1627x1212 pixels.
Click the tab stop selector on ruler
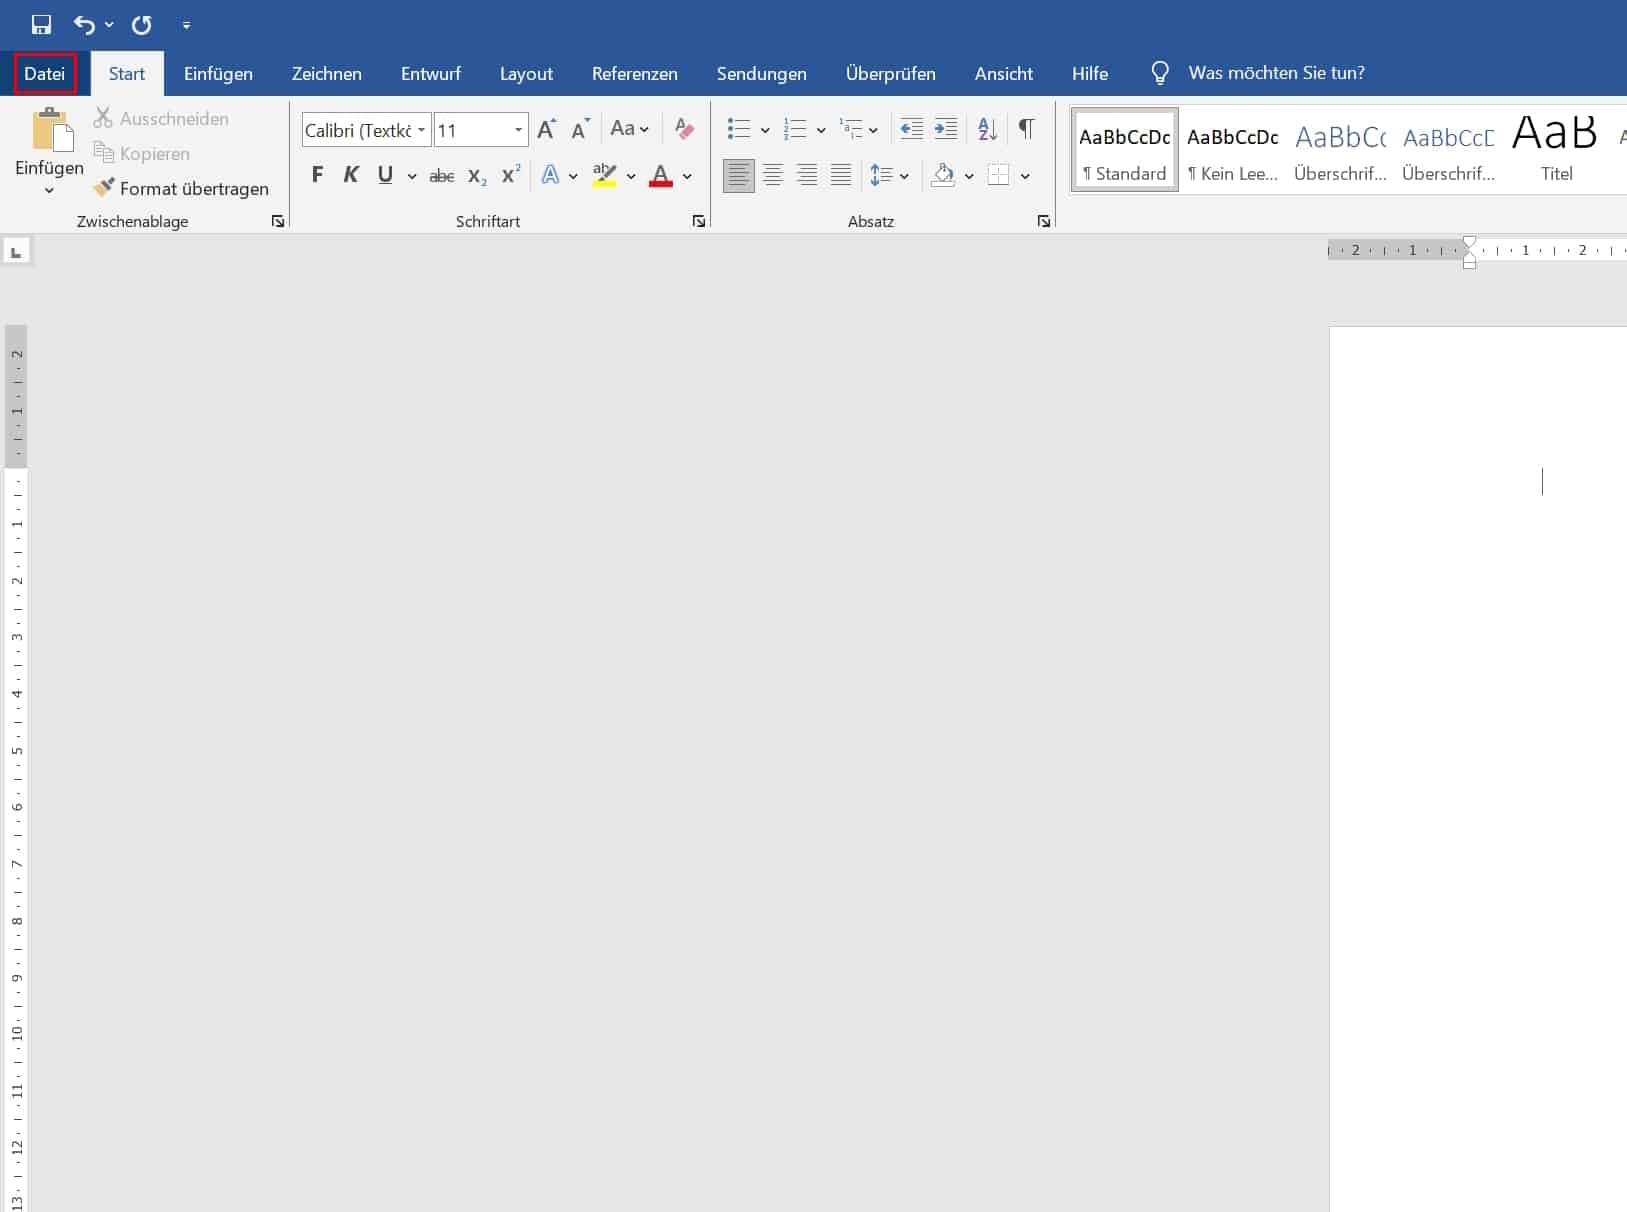click(16, 251)
